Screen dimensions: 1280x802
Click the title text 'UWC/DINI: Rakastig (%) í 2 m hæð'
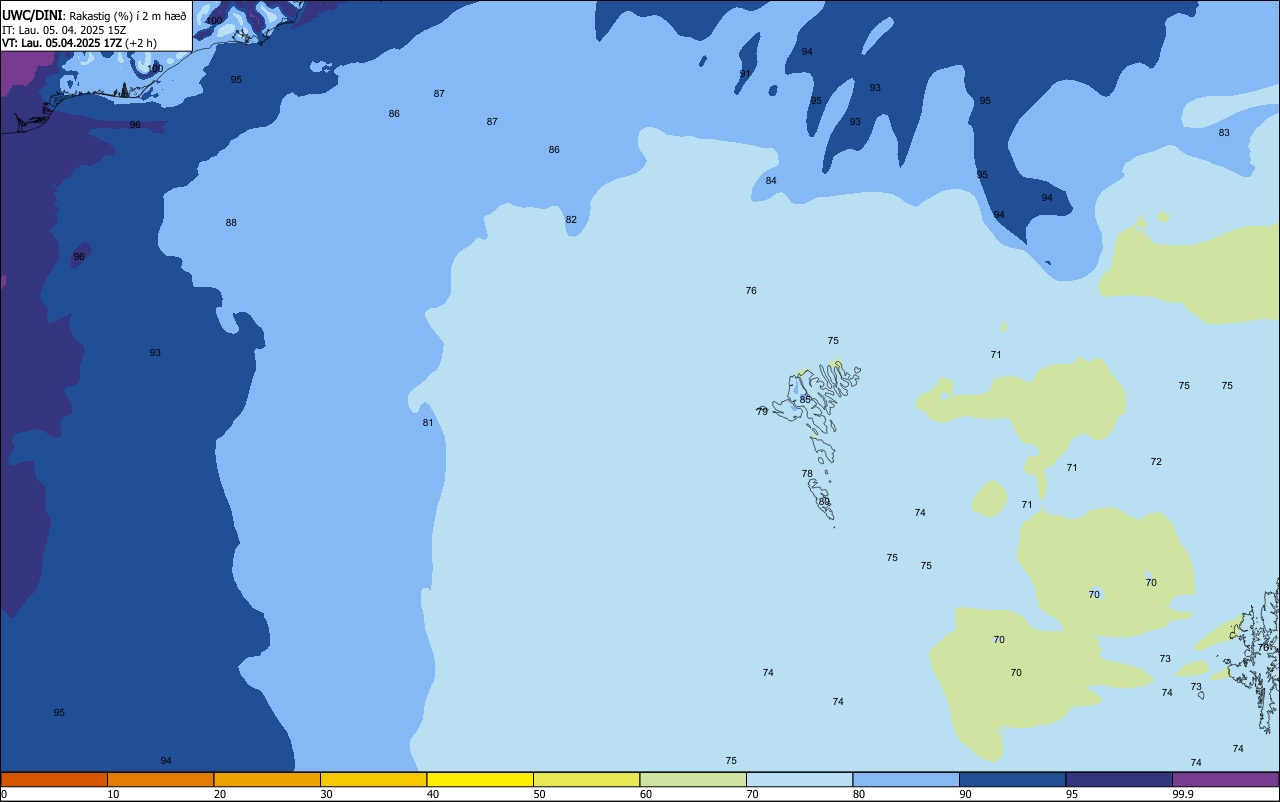coord(94,15)
